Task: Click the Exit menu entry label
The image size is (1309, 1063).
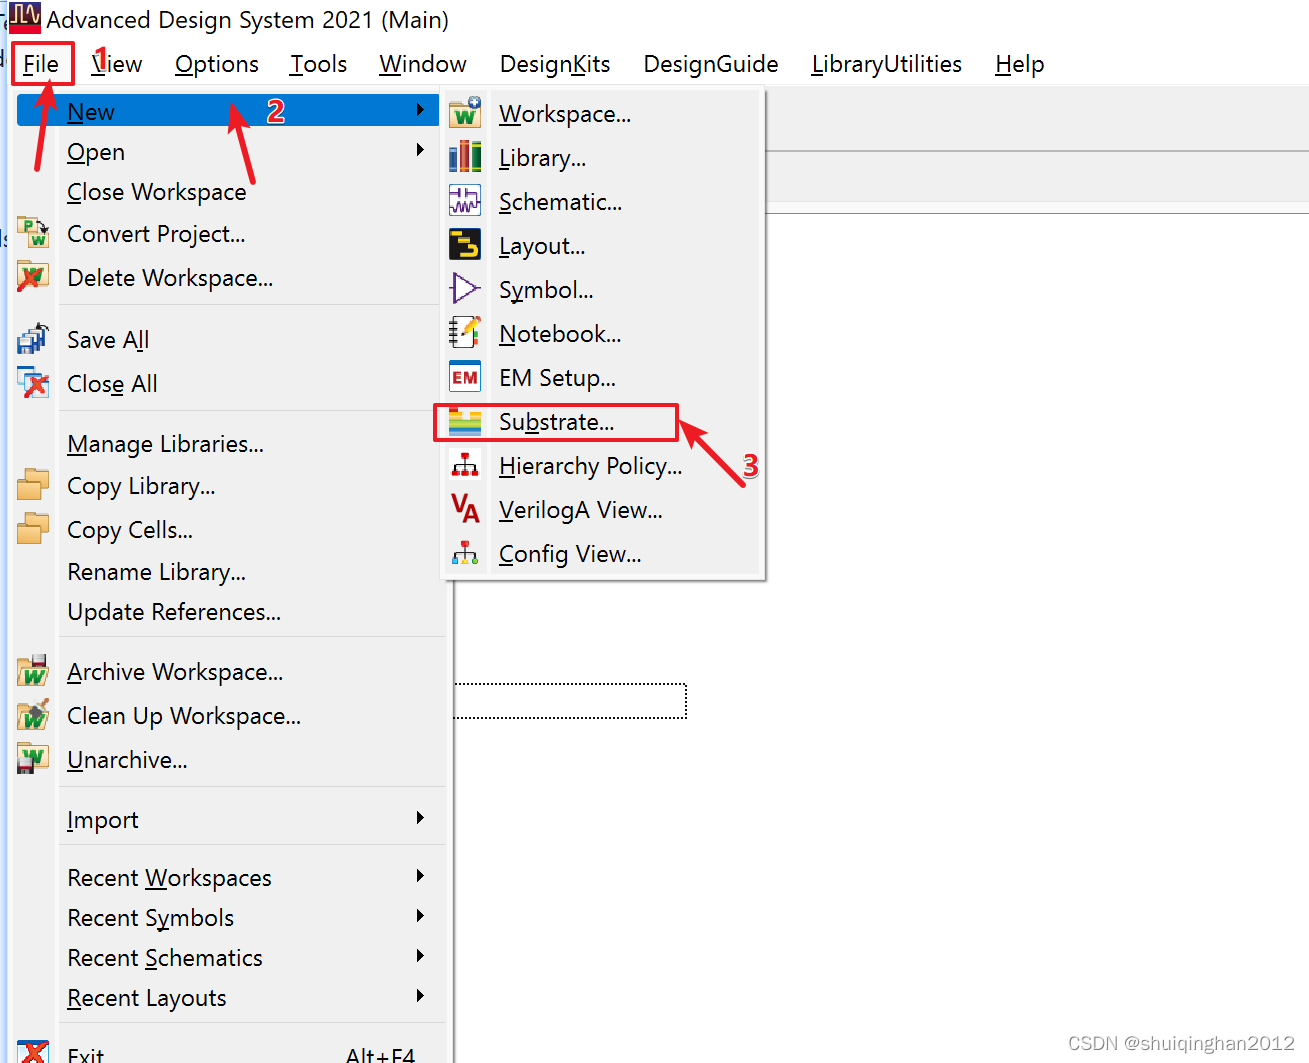Action: (86, 1054)
